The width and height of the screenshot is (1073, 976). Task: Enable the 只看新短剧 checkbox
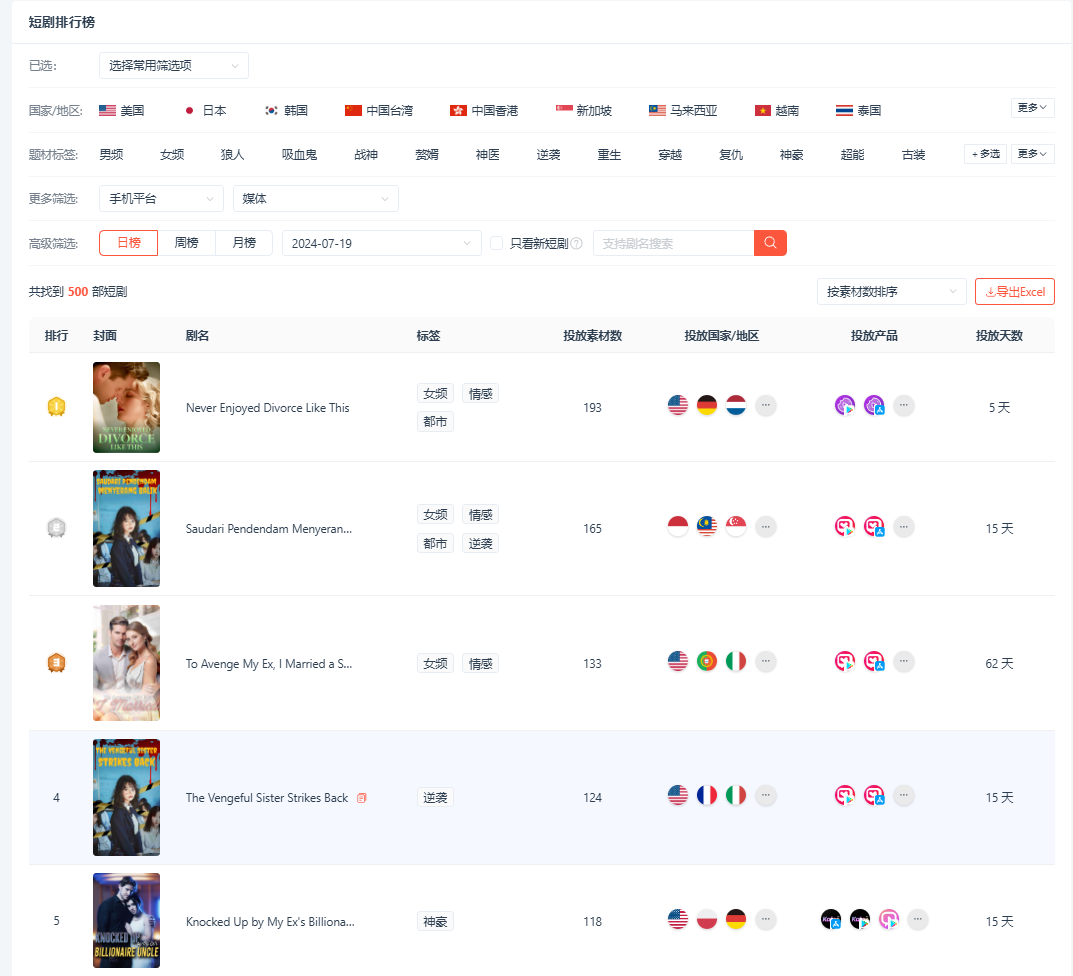tap(496, 242)
